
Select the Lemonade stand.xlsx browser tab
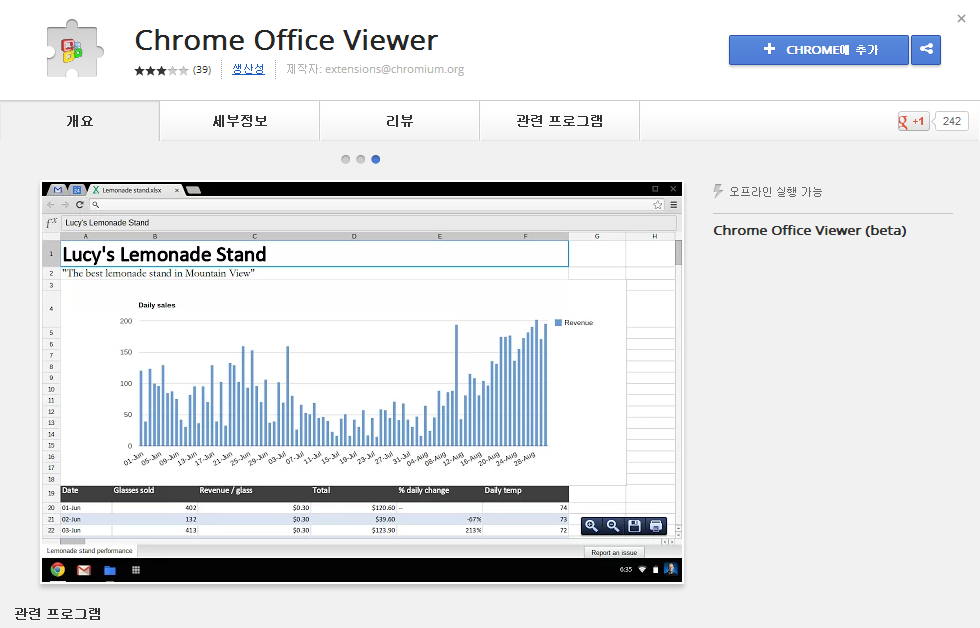136,190
